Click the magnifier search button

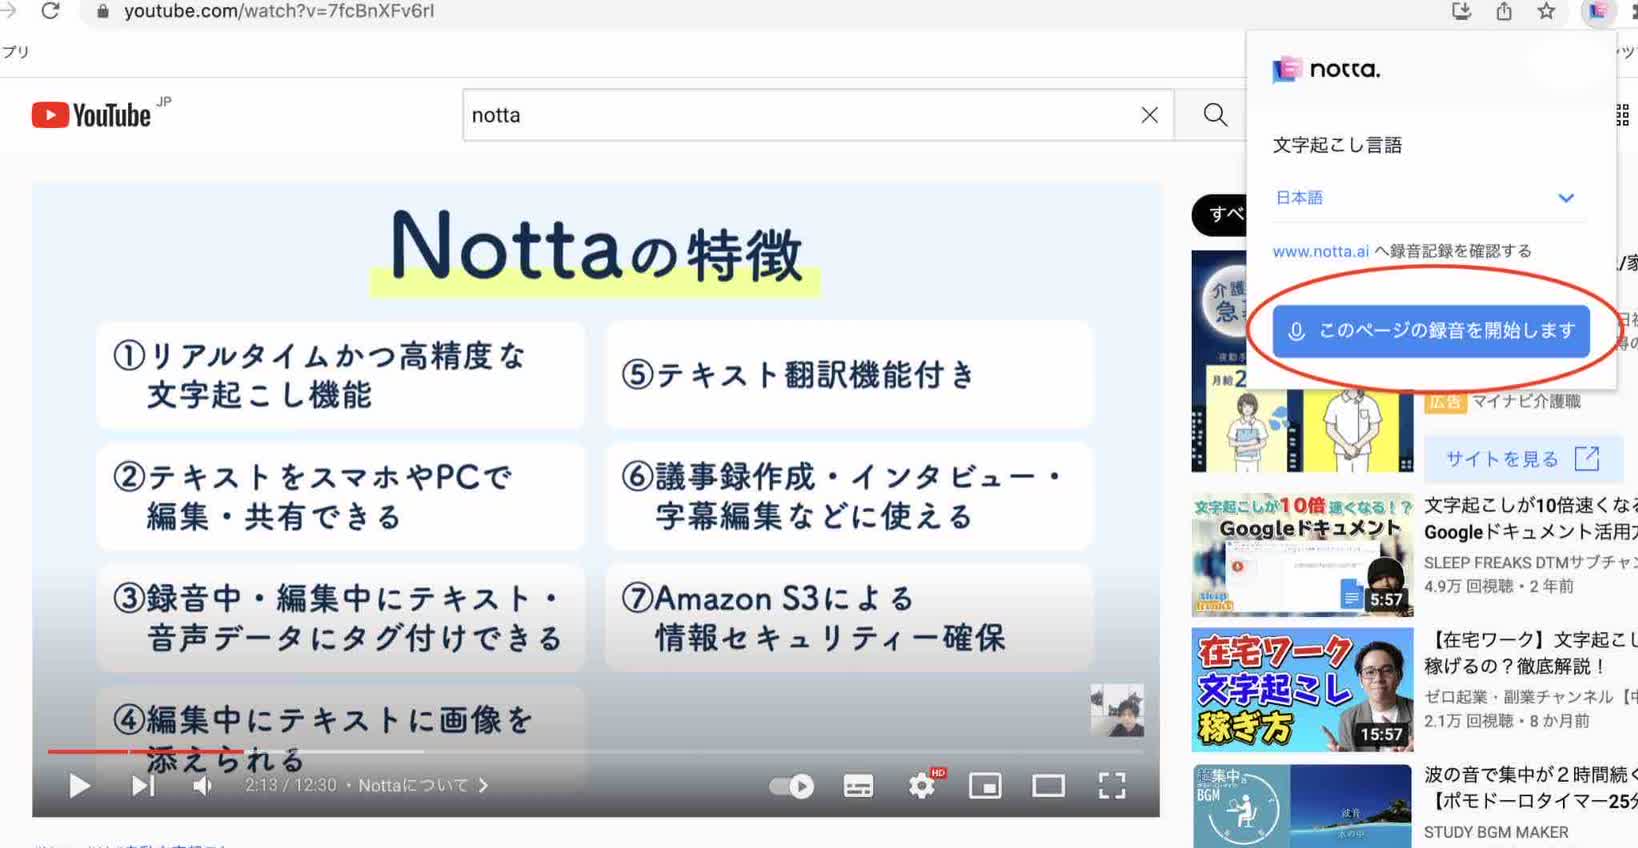click(1215, 115)
